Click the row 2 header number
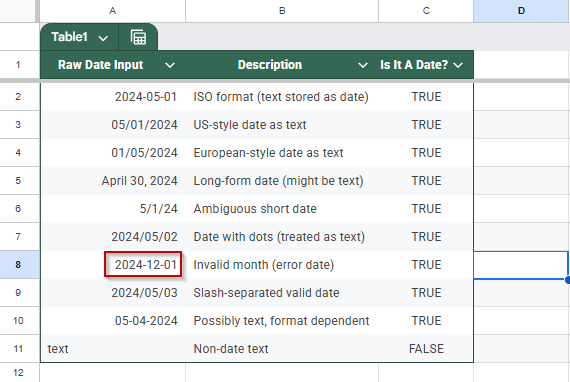Screen dimensions: 570x382 [18, 97]
